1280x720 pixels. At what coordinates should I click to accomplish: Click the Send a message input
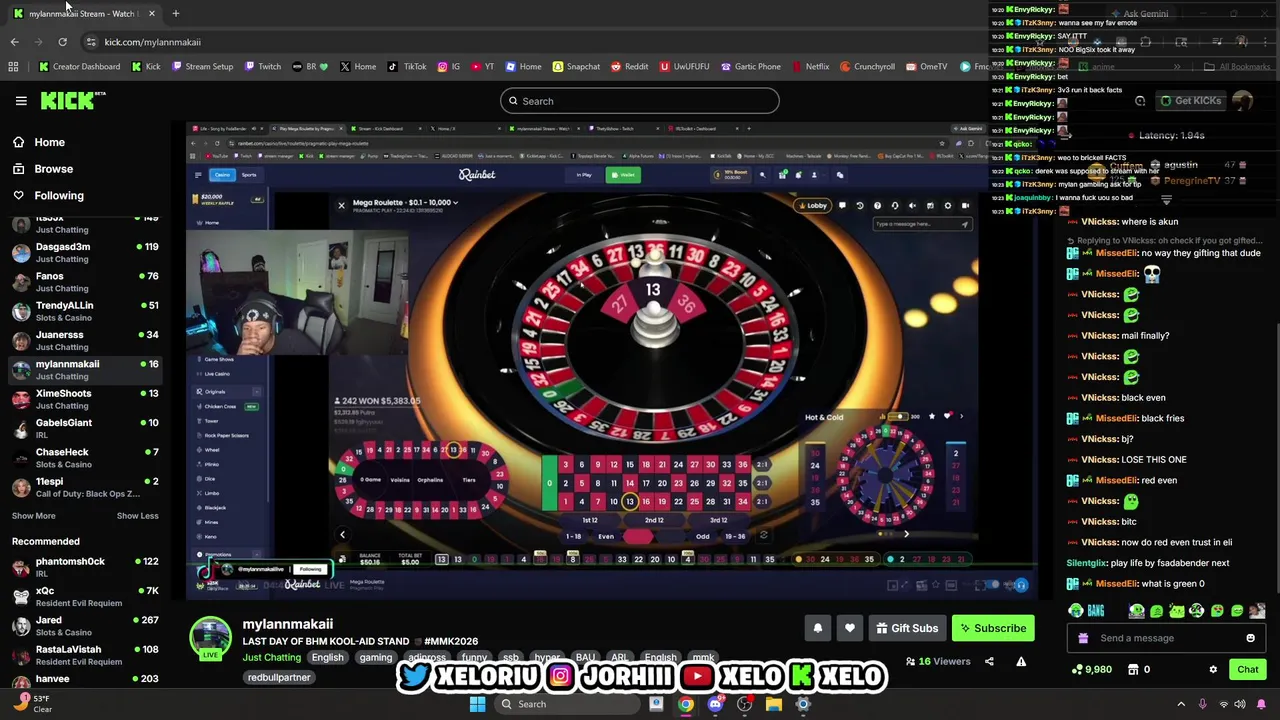1165,638
